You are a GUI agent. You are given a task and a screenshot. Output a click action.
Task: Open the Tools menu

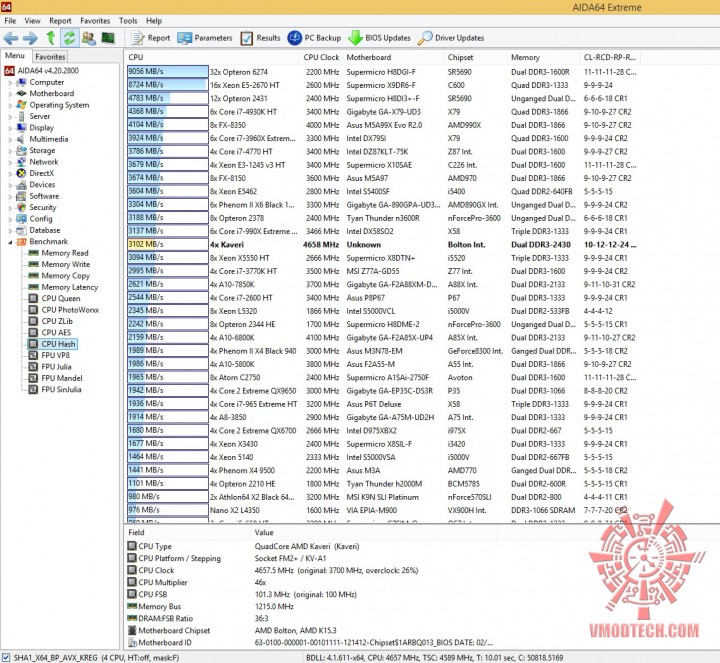(128, 21)
